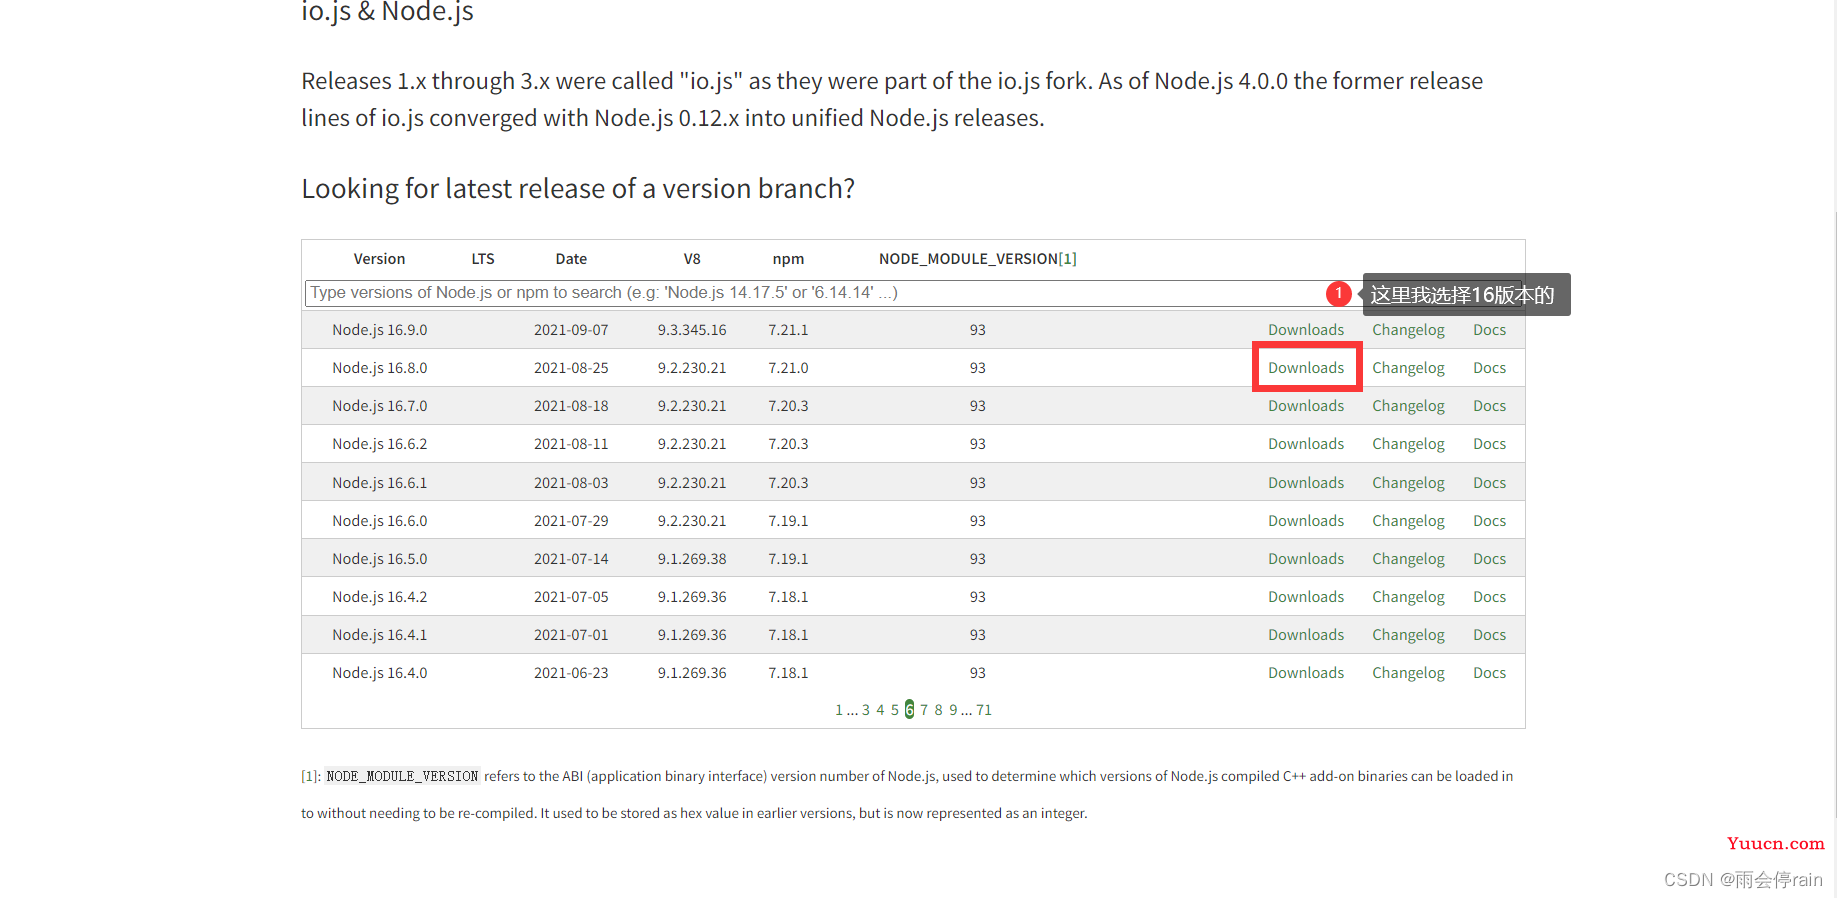Open Docs for Node.js 16.9.0
Image resolution: width=1837 pixels, height=898 pixels.
[x=1489, y=330]
